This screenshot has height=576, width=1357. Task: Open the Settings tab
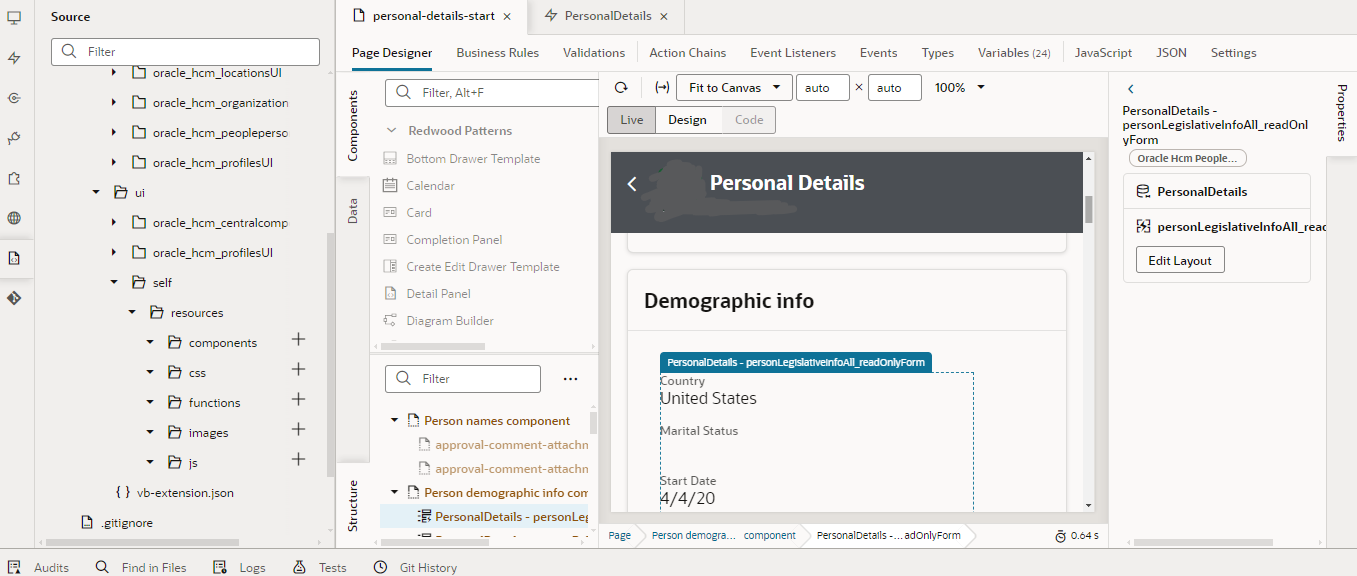[x=1234, y=53]
